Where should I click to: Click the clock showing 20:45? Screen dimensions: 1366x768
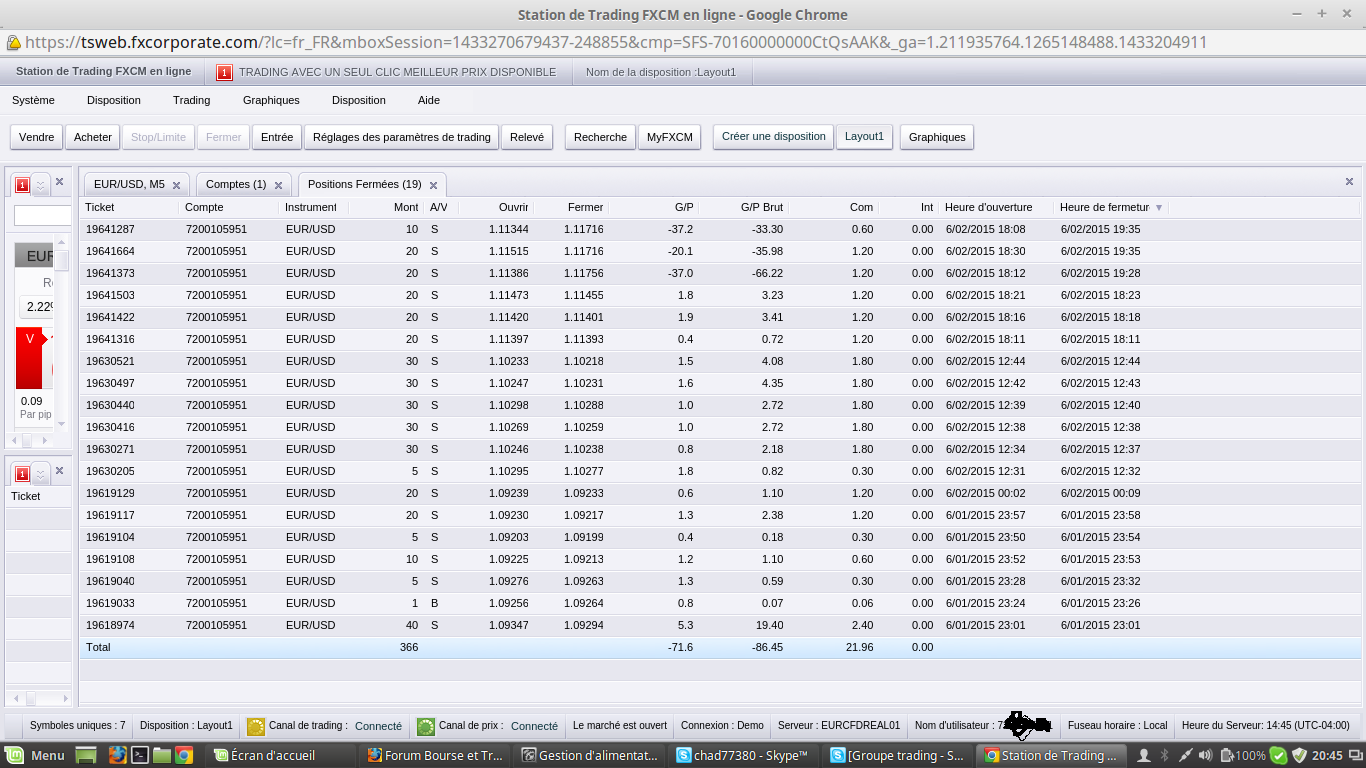tap(1328, 756)
